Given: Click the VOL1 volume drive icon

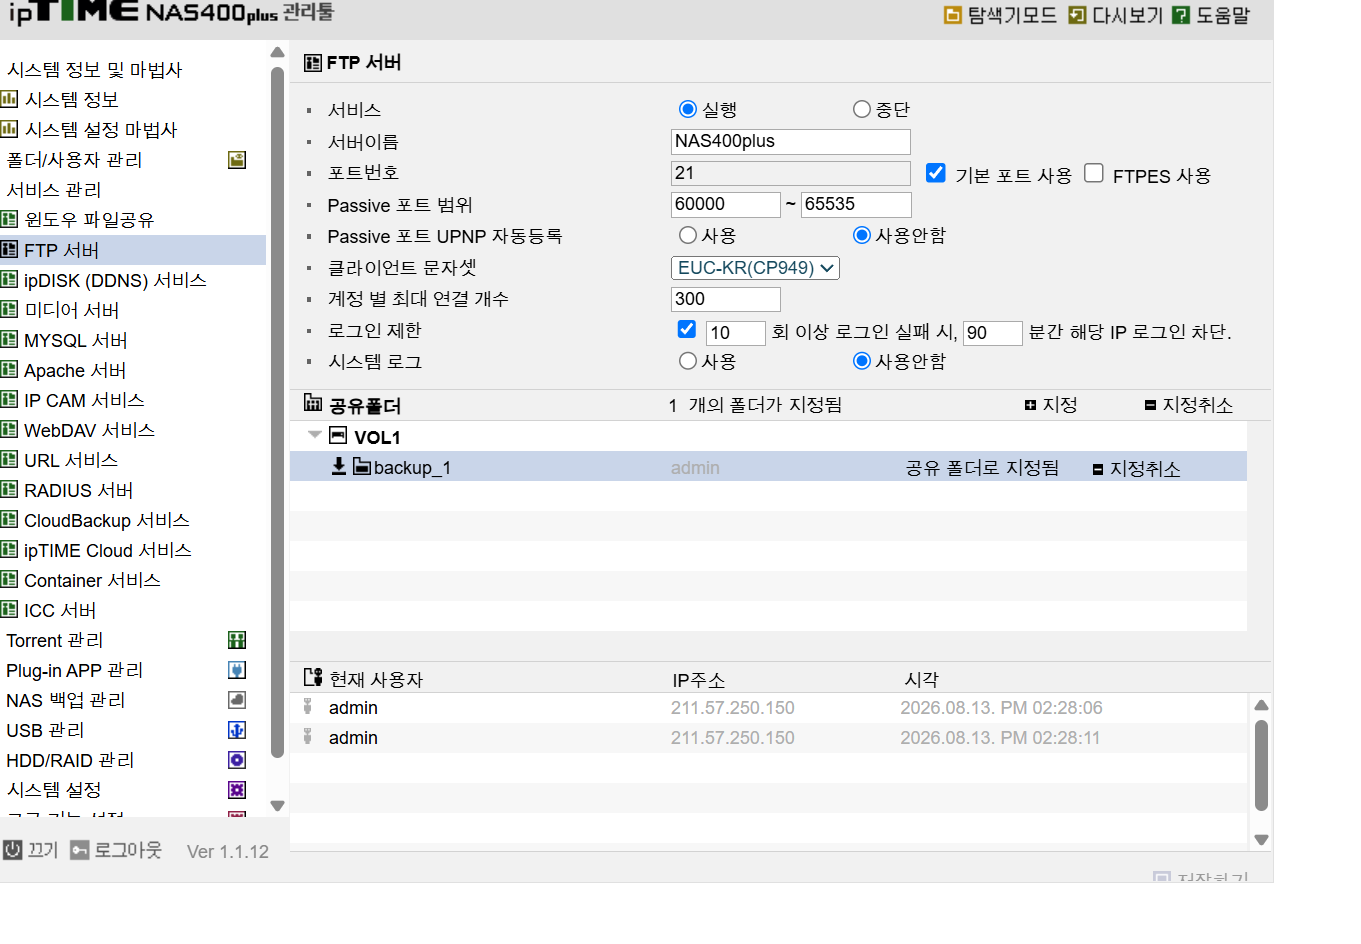Looking at the screenshot, I should coord(338,436).
